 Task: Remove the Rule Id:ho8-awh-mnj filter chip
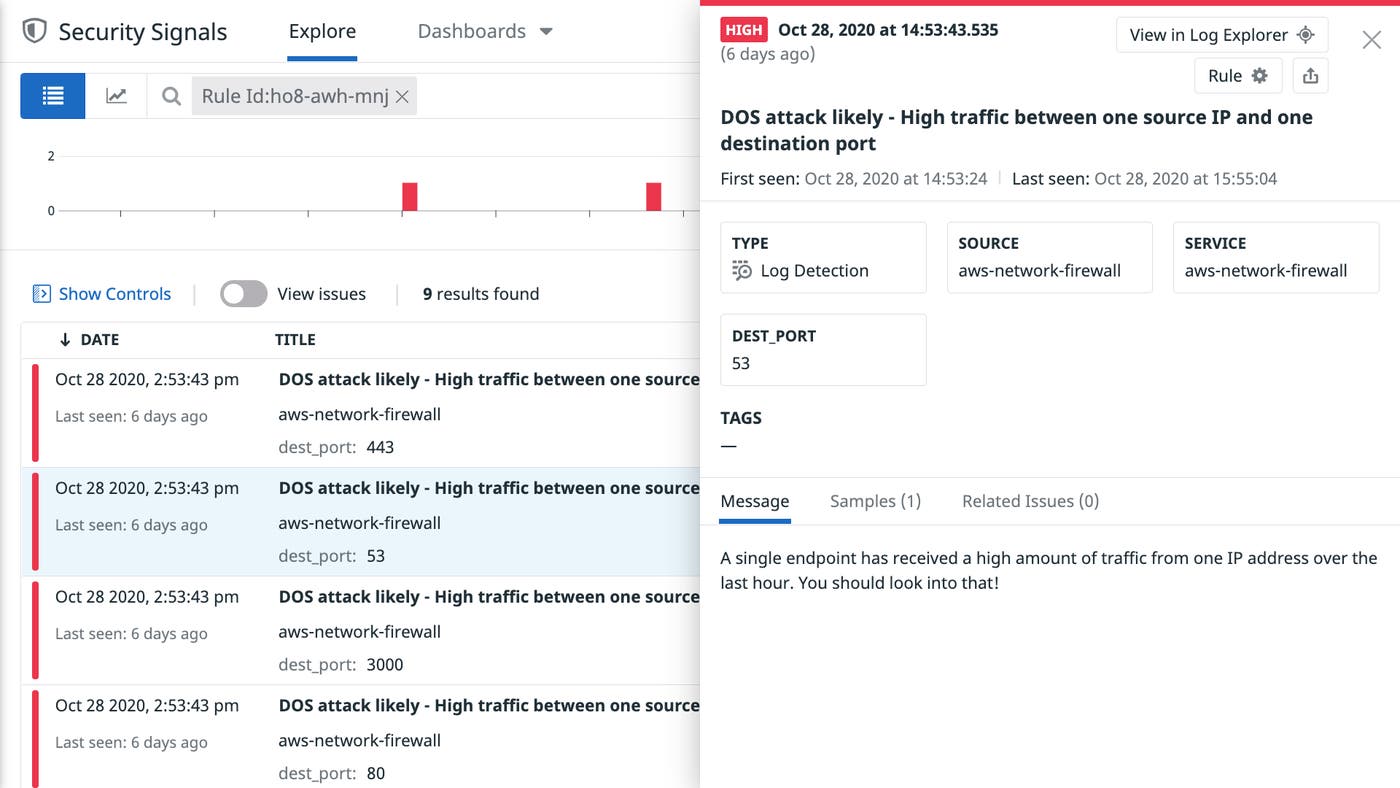tap(402, 96)
